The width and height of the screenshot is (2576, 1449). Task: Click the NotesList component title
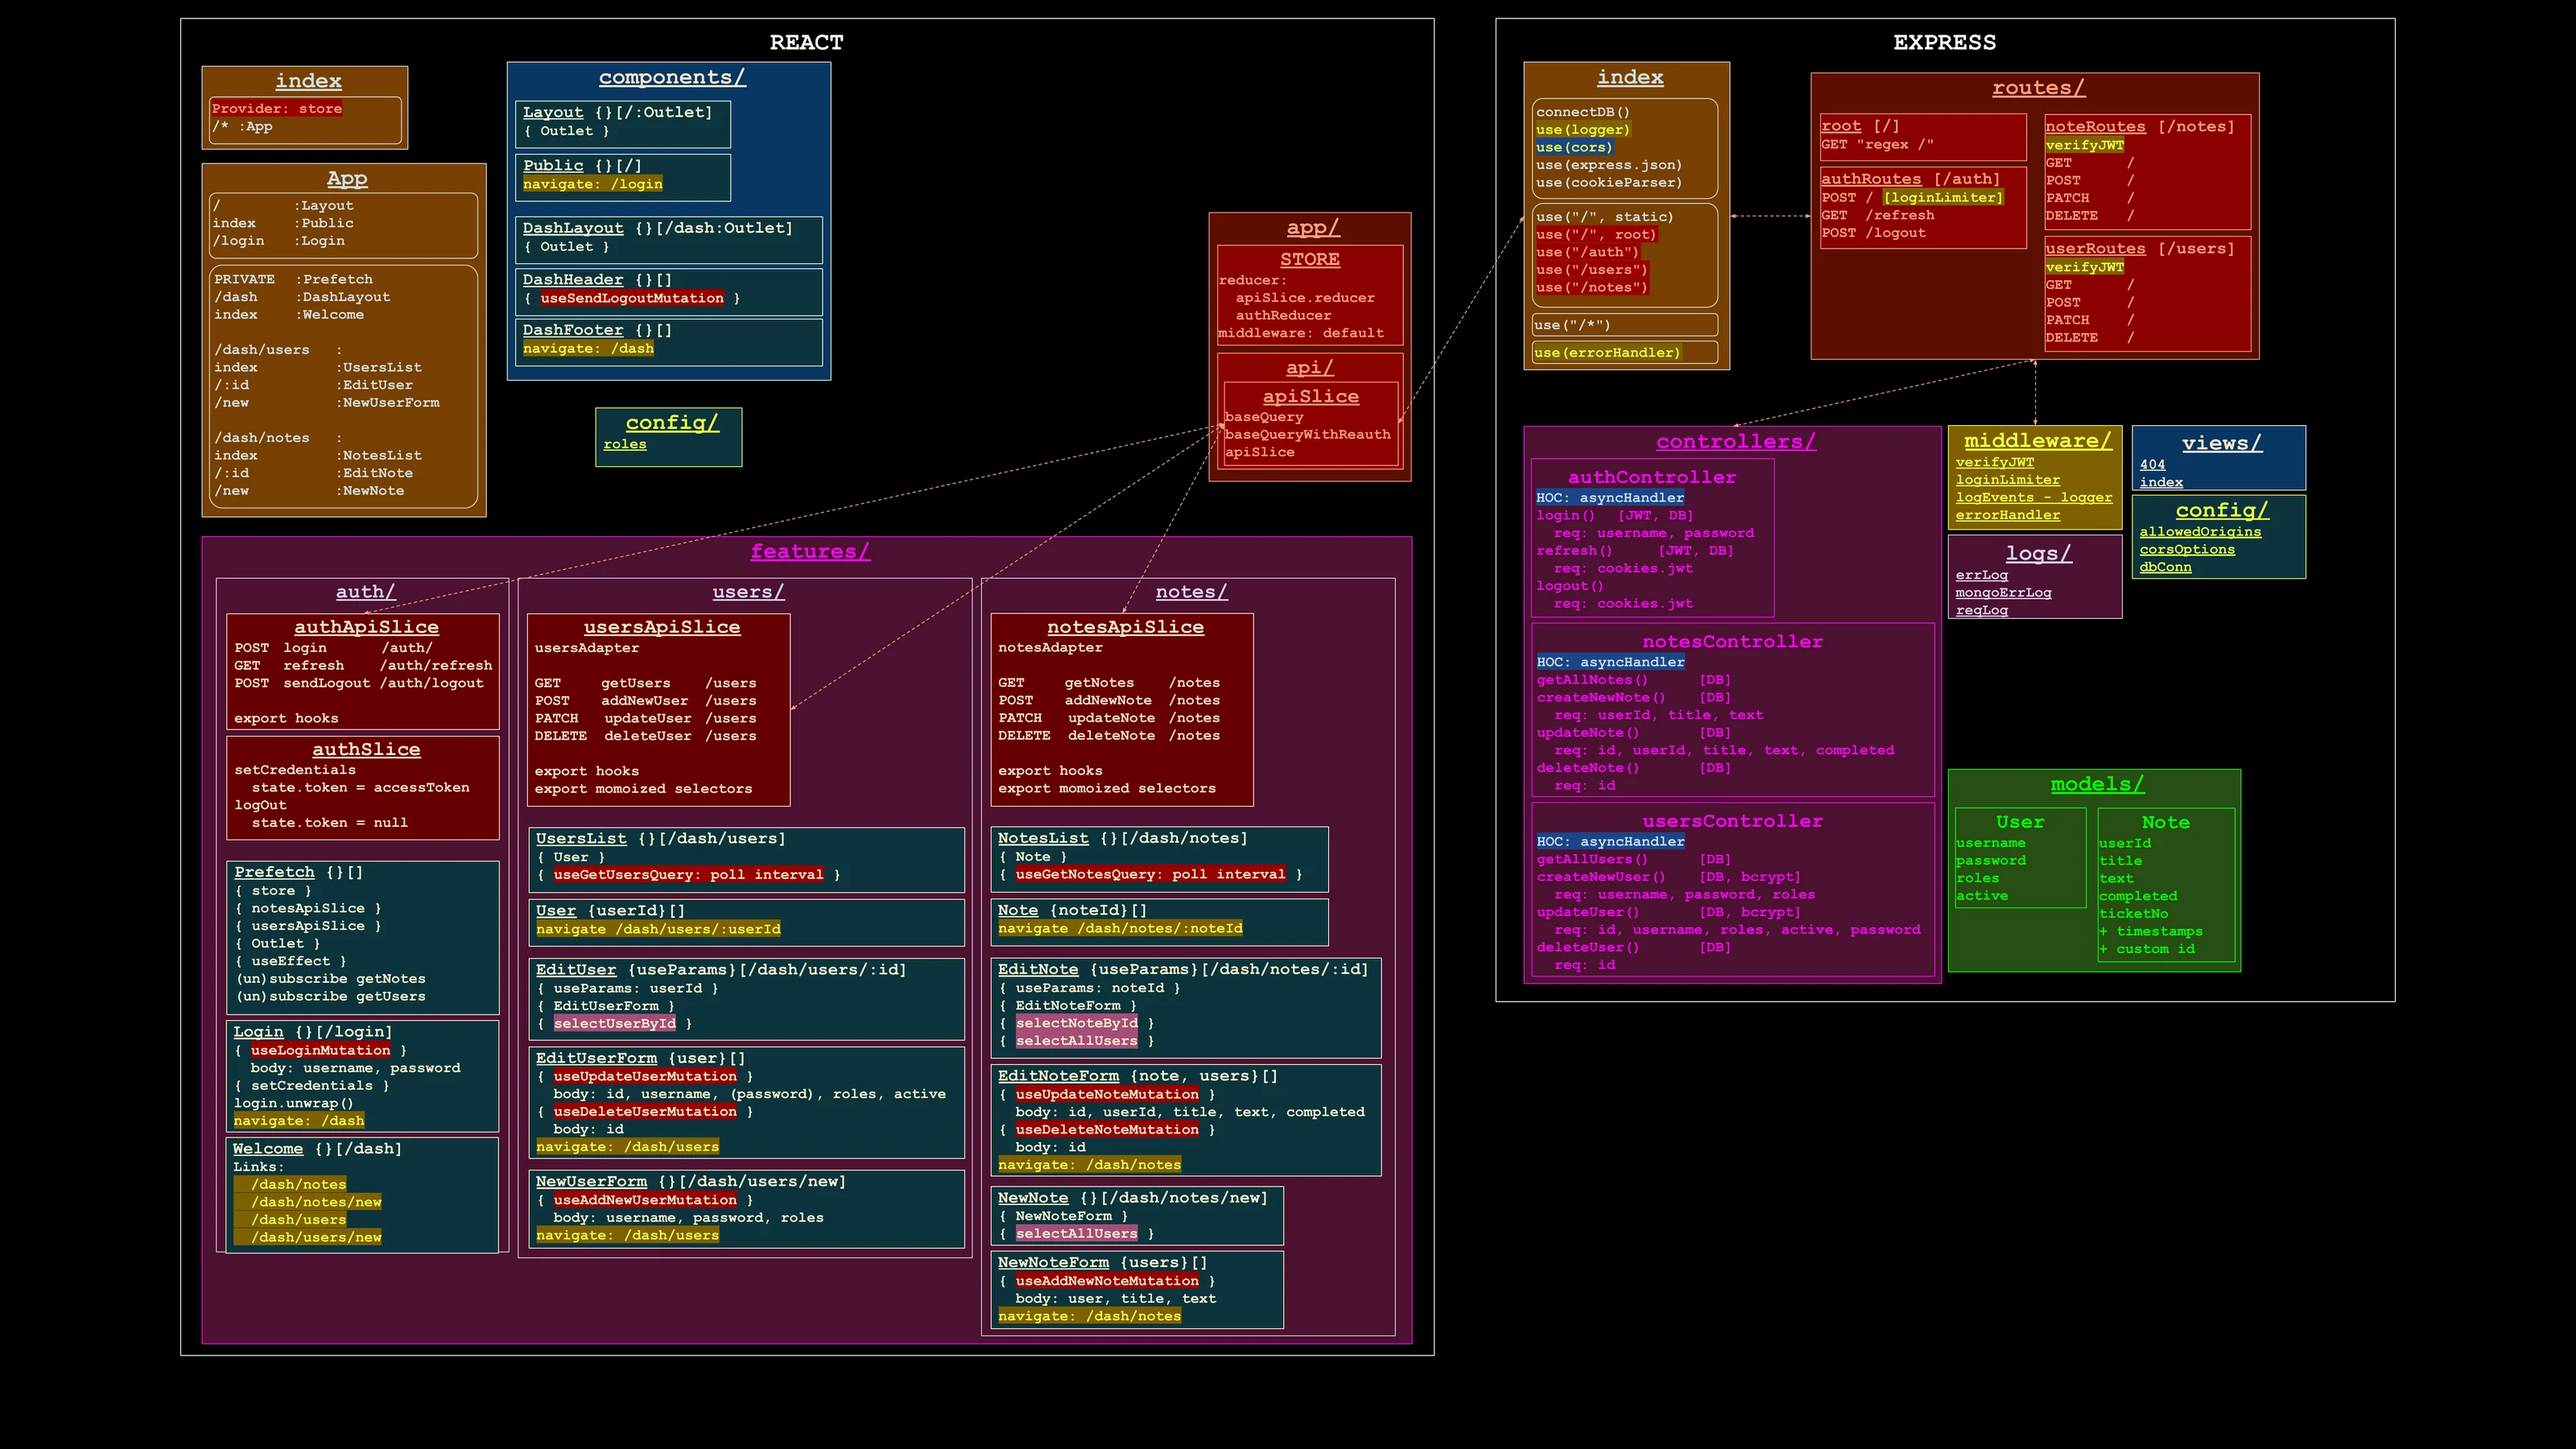(1043, 838)
